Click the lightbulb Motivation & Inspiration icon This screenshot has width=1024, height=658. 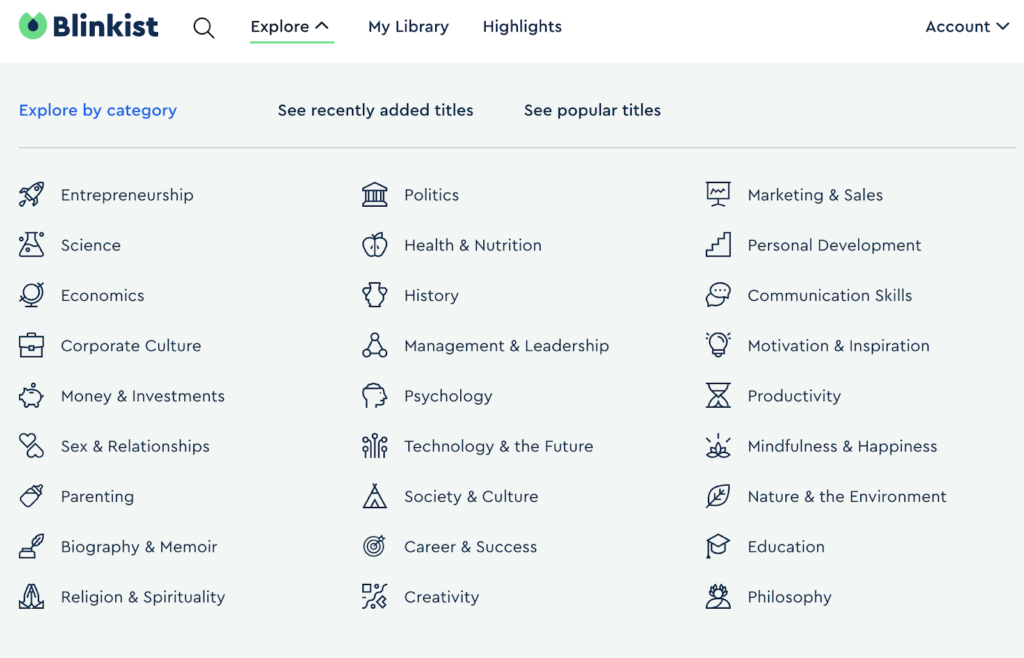coord(718,345)
